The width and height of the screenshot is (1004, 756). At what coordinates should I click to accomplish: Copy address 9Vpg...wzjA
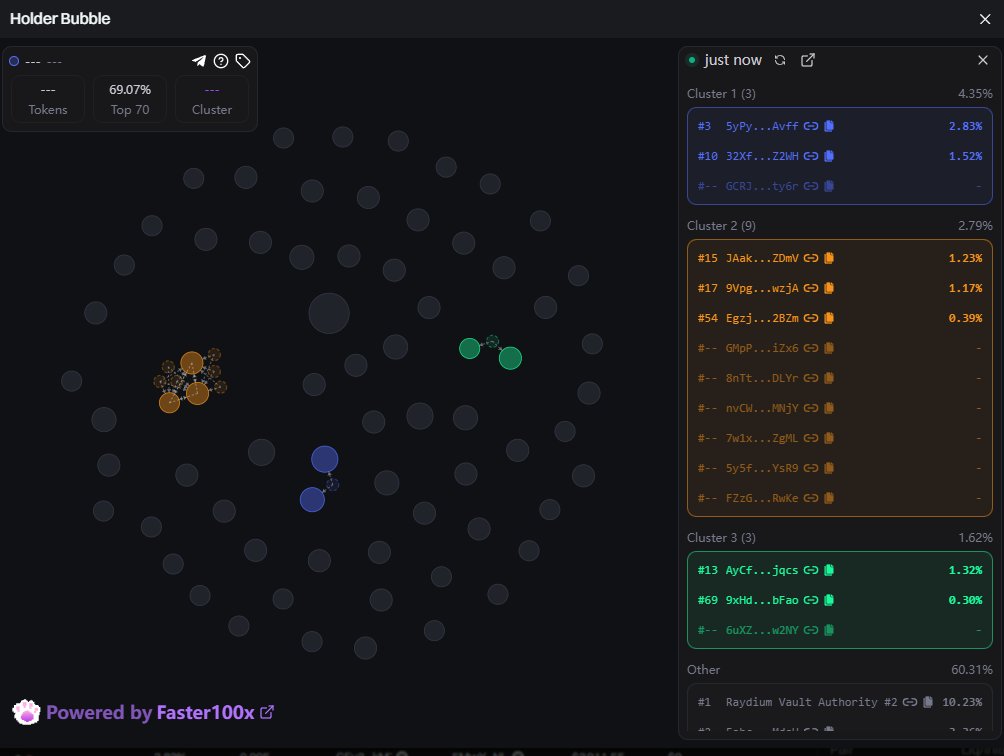pos(829,288)
